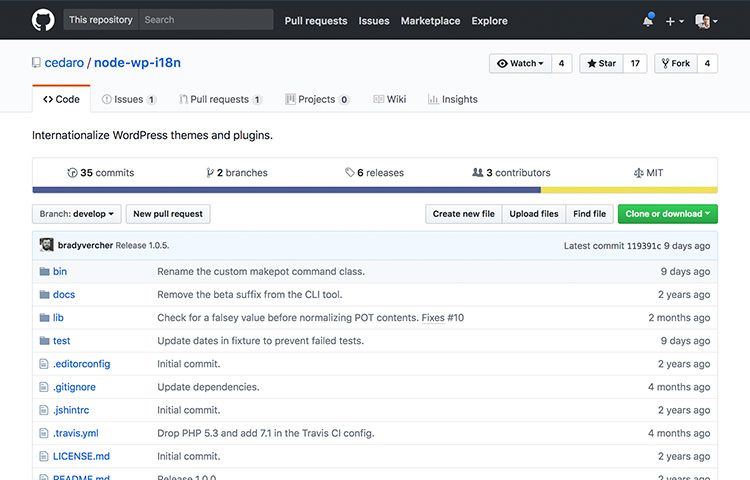The height and width of the screenshot is (480, 750).
Task: Click the GitHub Octocat logo
Action: 43,21
